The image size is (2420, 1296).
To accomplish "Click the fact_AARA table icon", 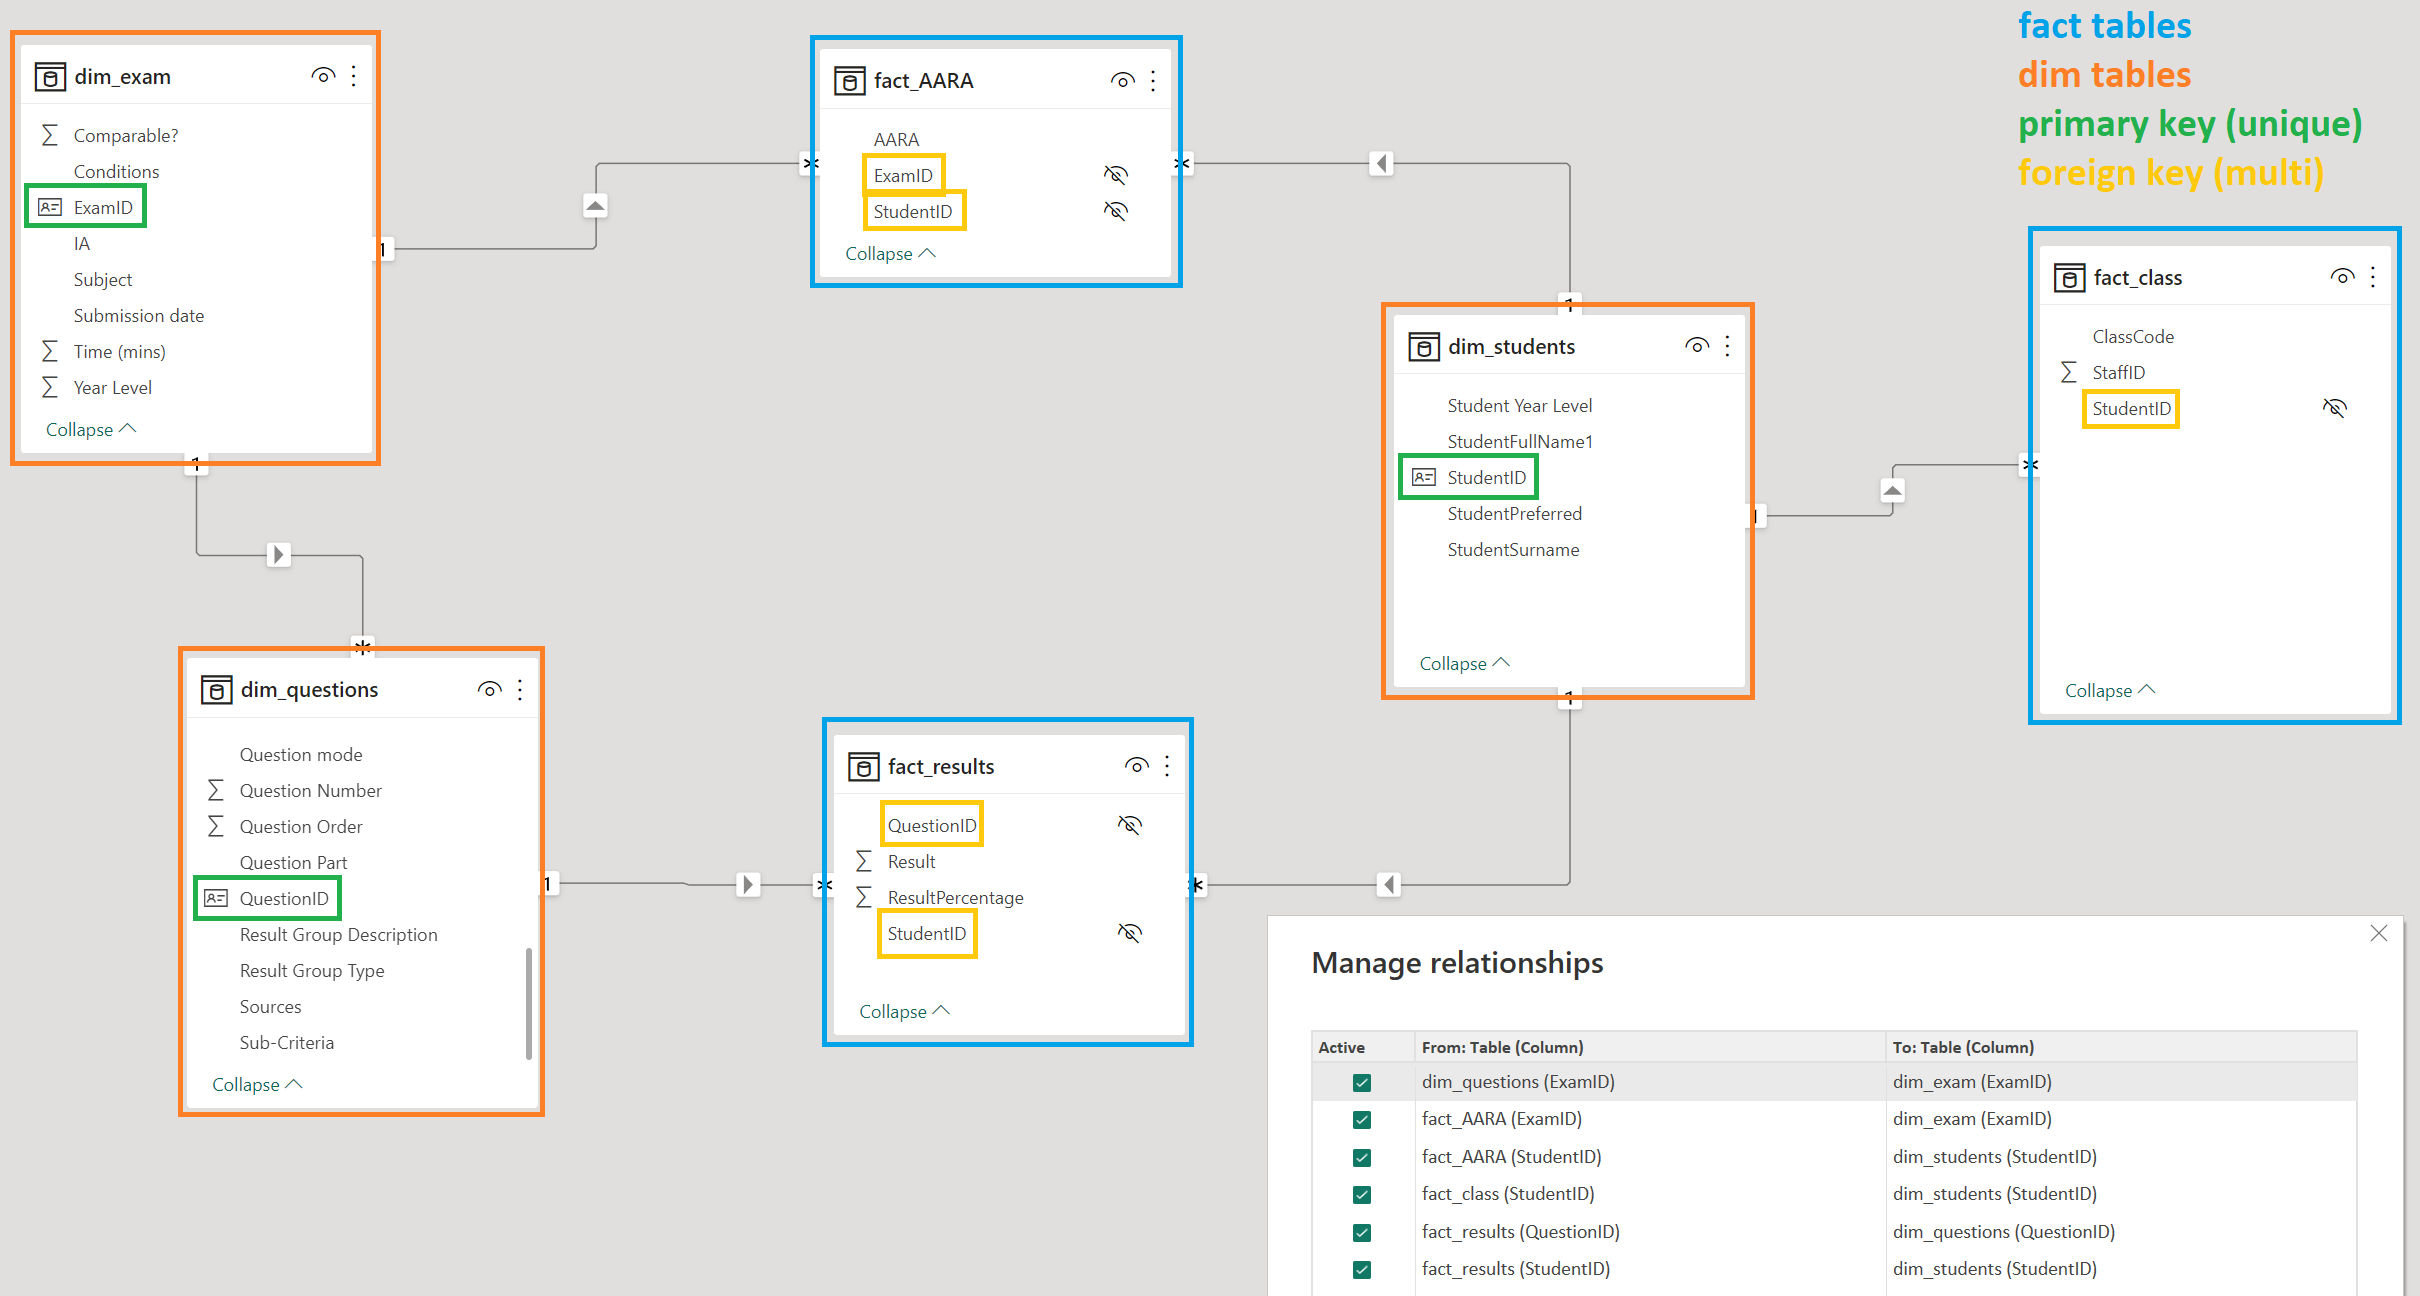I will [849, 81].
